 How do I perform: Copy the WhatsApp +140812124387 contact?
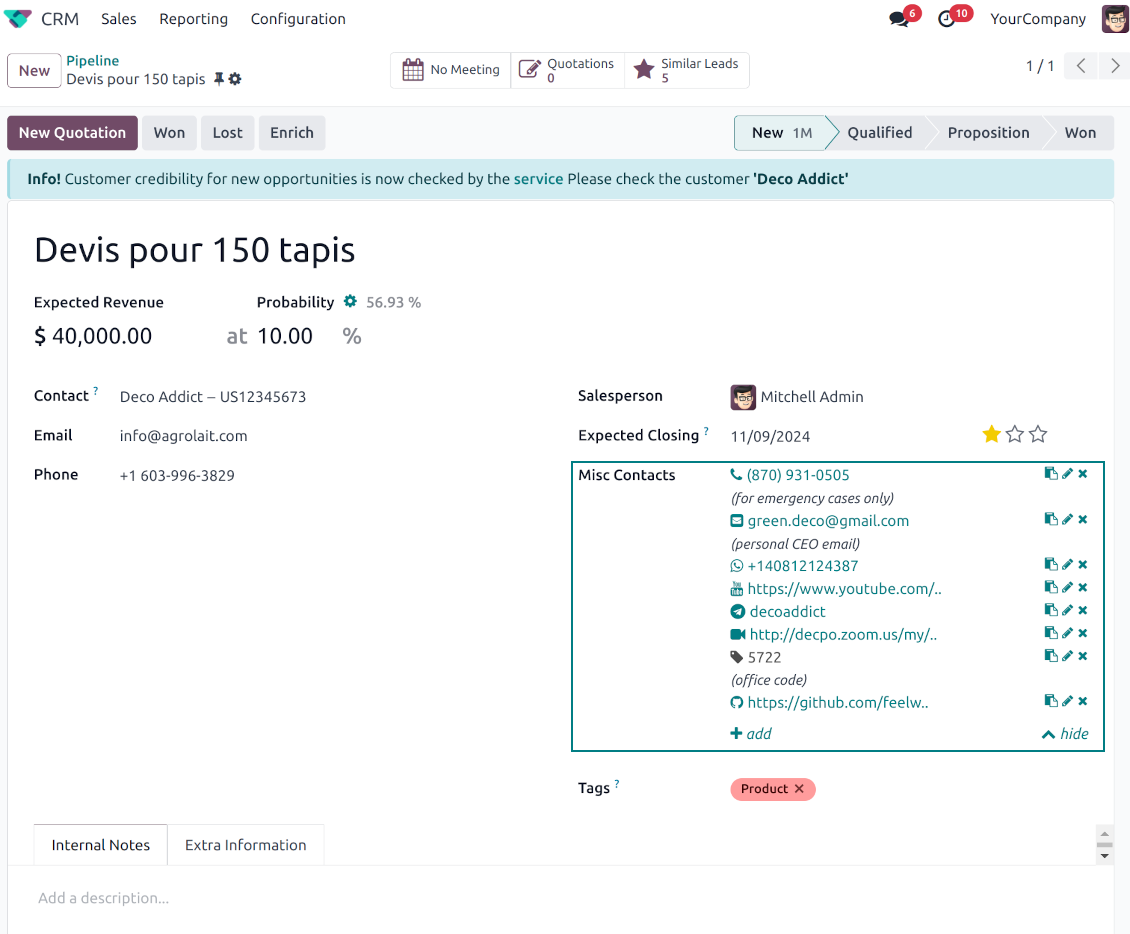1051,564
